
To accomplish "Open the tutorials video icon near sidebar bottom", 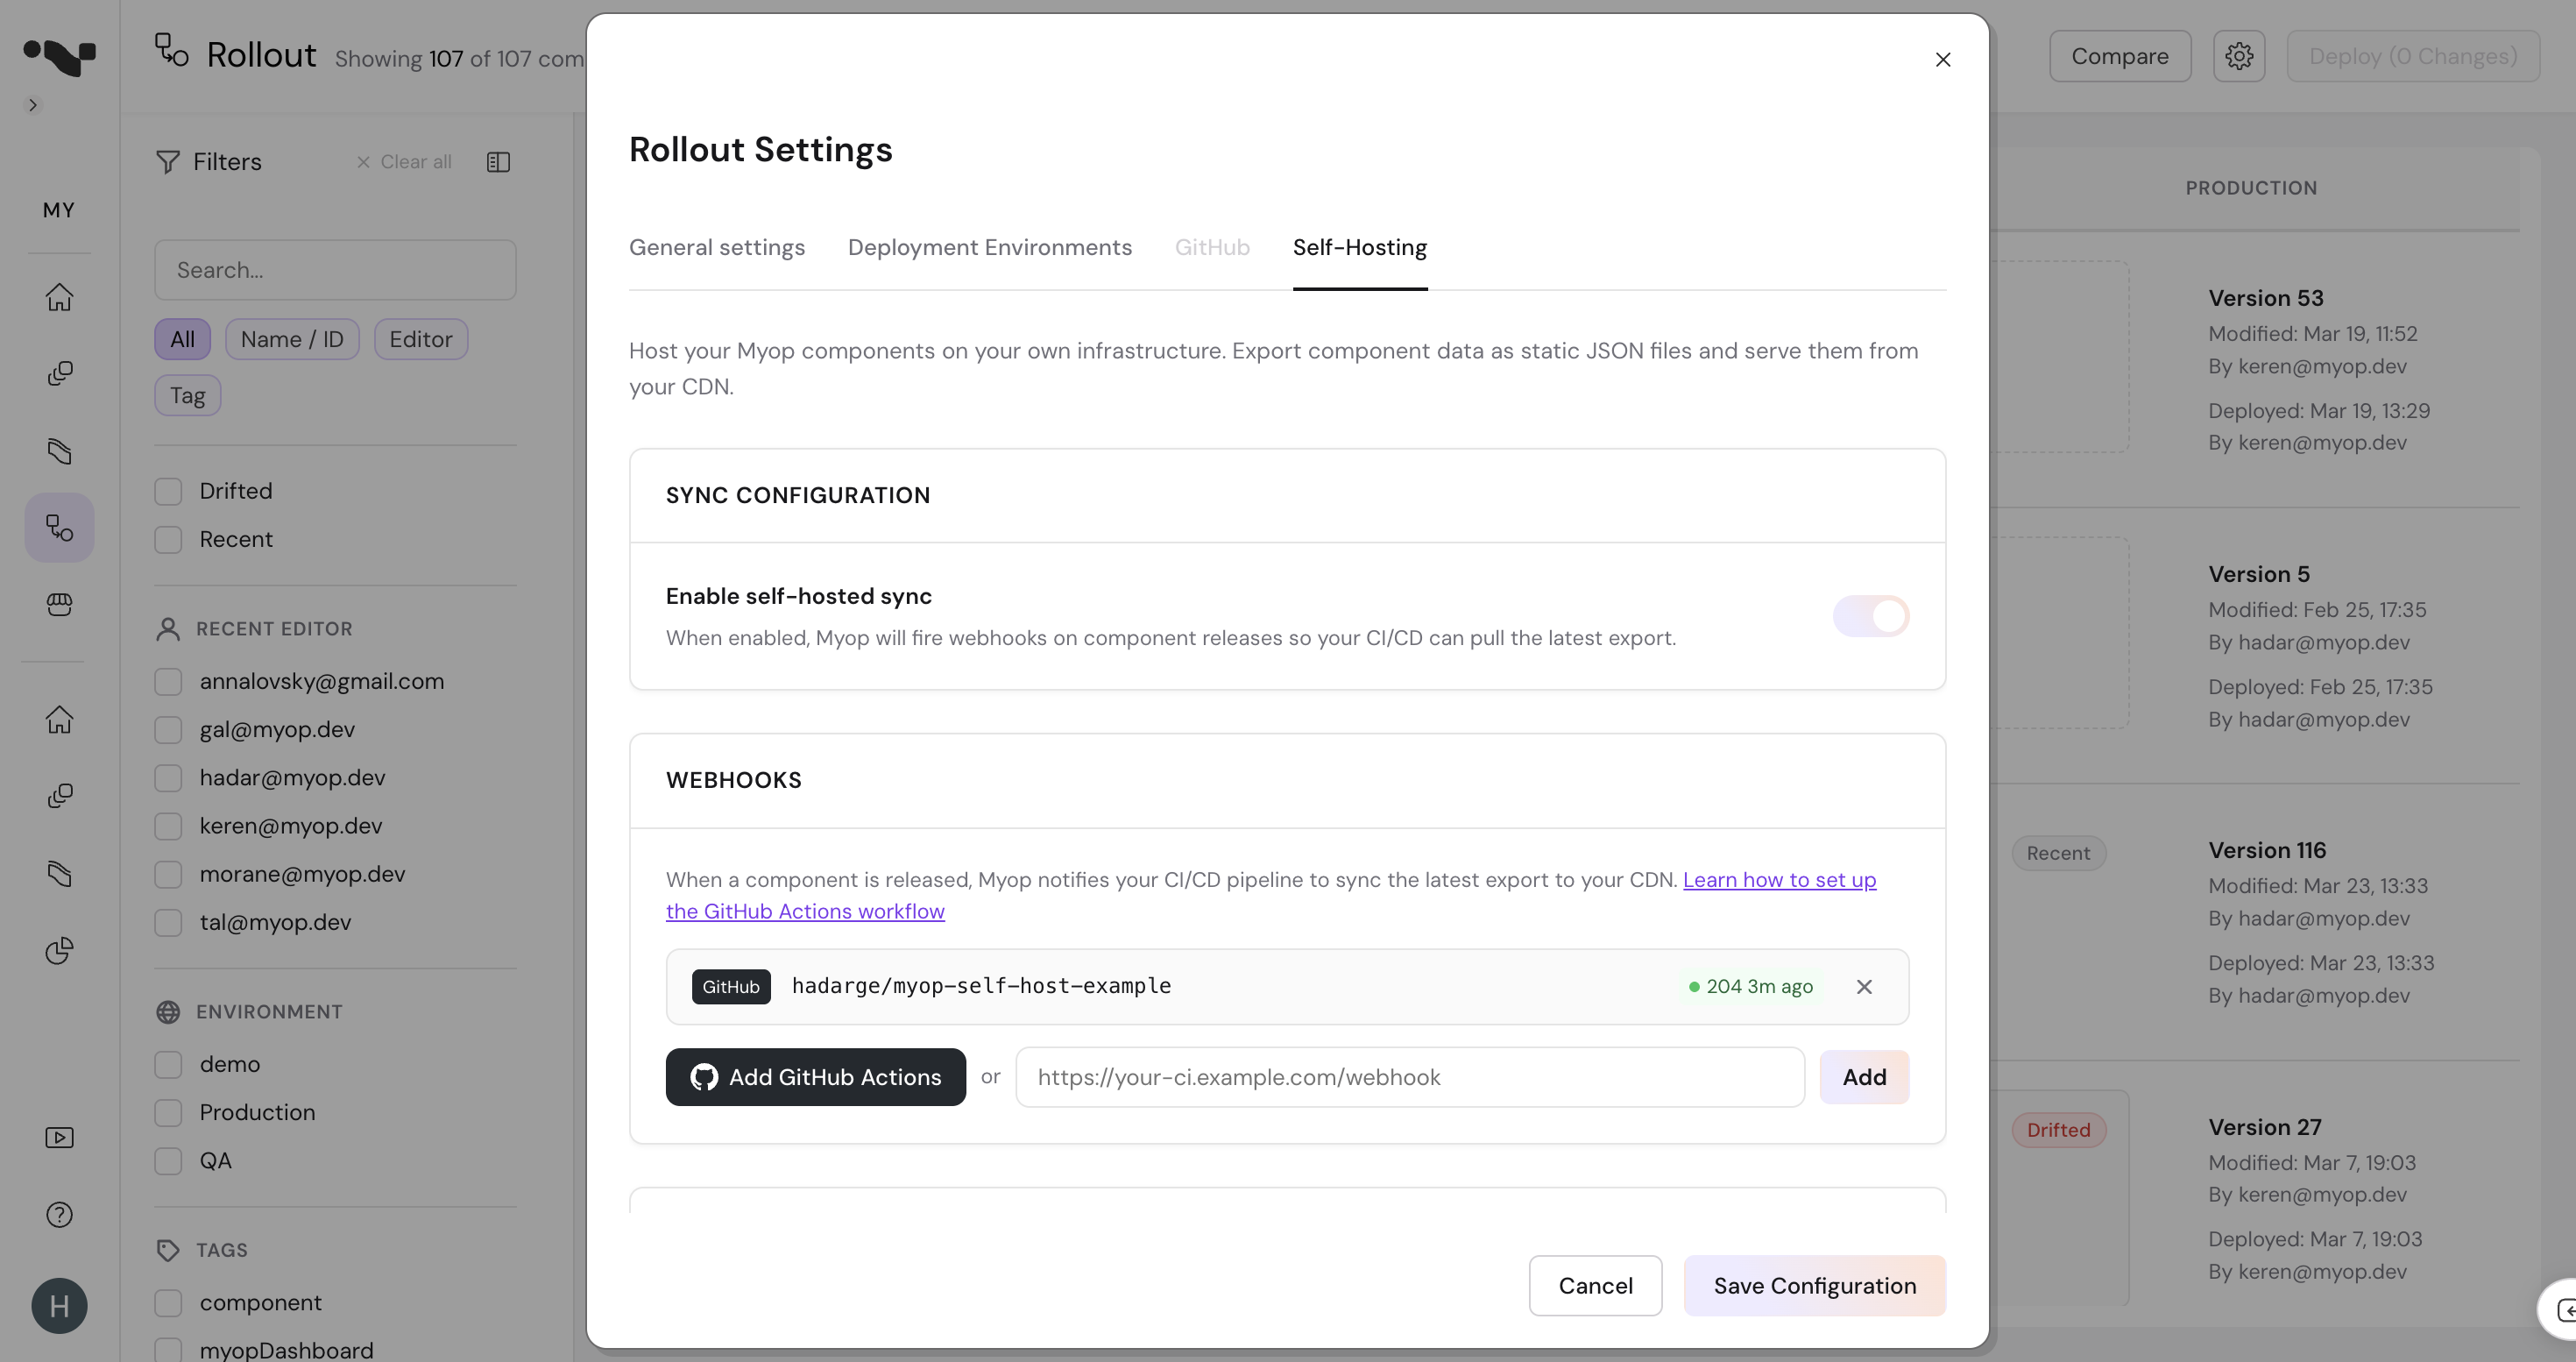I will coord(59,1137).
